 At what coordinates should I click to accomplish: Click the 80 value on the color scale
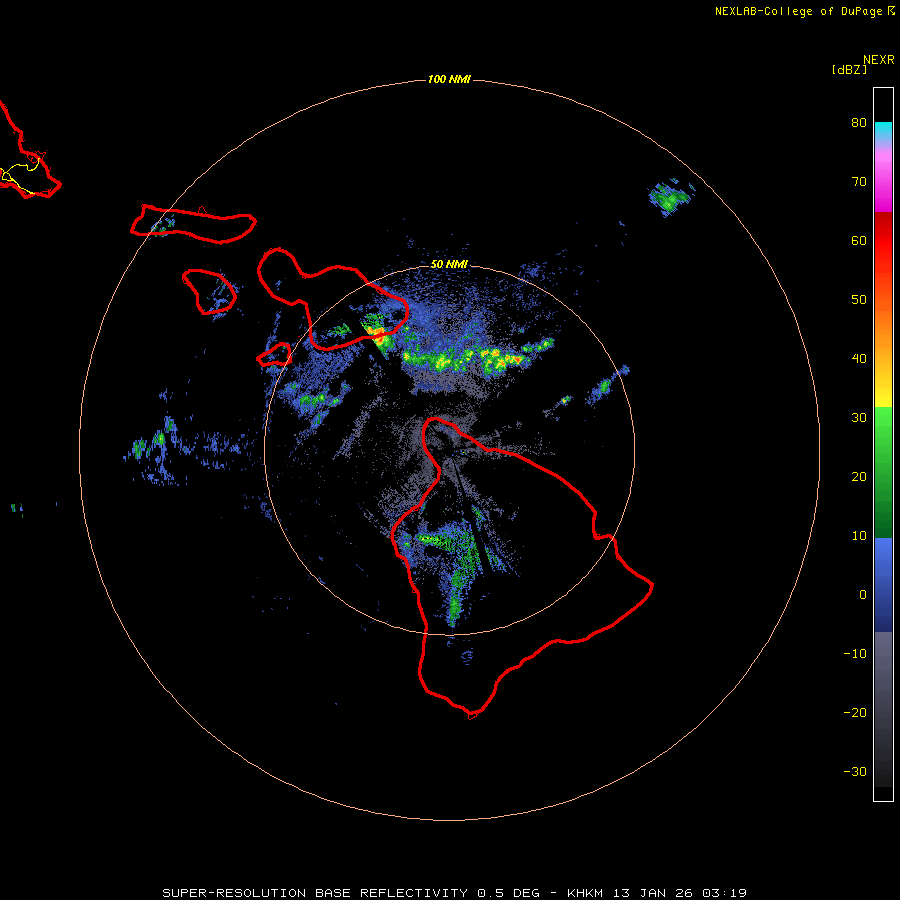pos(859,122)
